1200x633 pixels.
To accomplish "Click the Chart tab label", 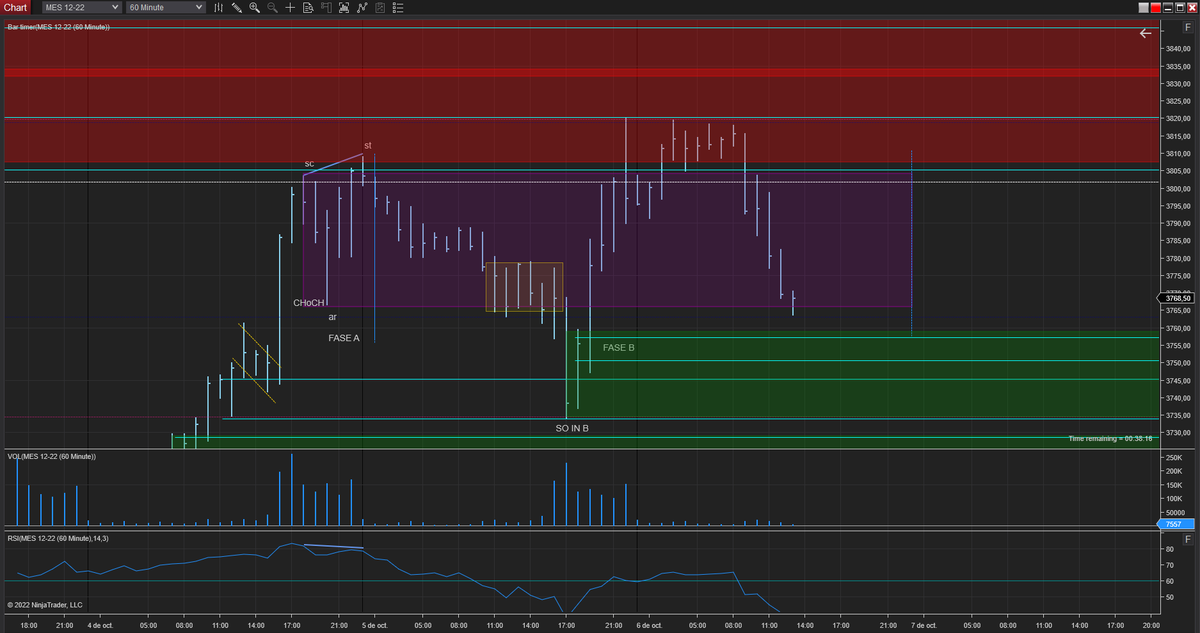I will 15,7.
